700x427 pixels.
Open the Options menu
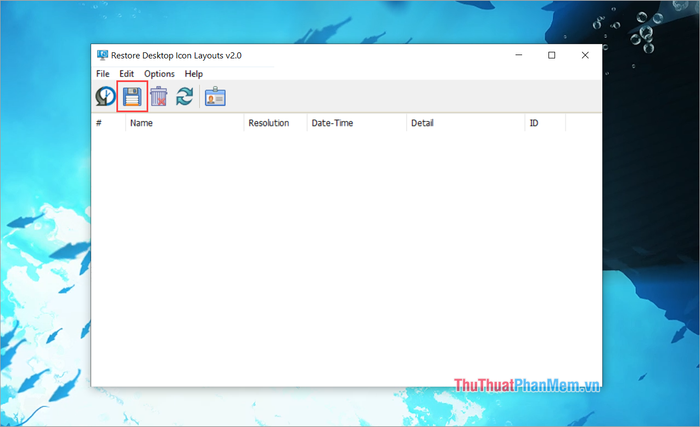tap(159, 74)
